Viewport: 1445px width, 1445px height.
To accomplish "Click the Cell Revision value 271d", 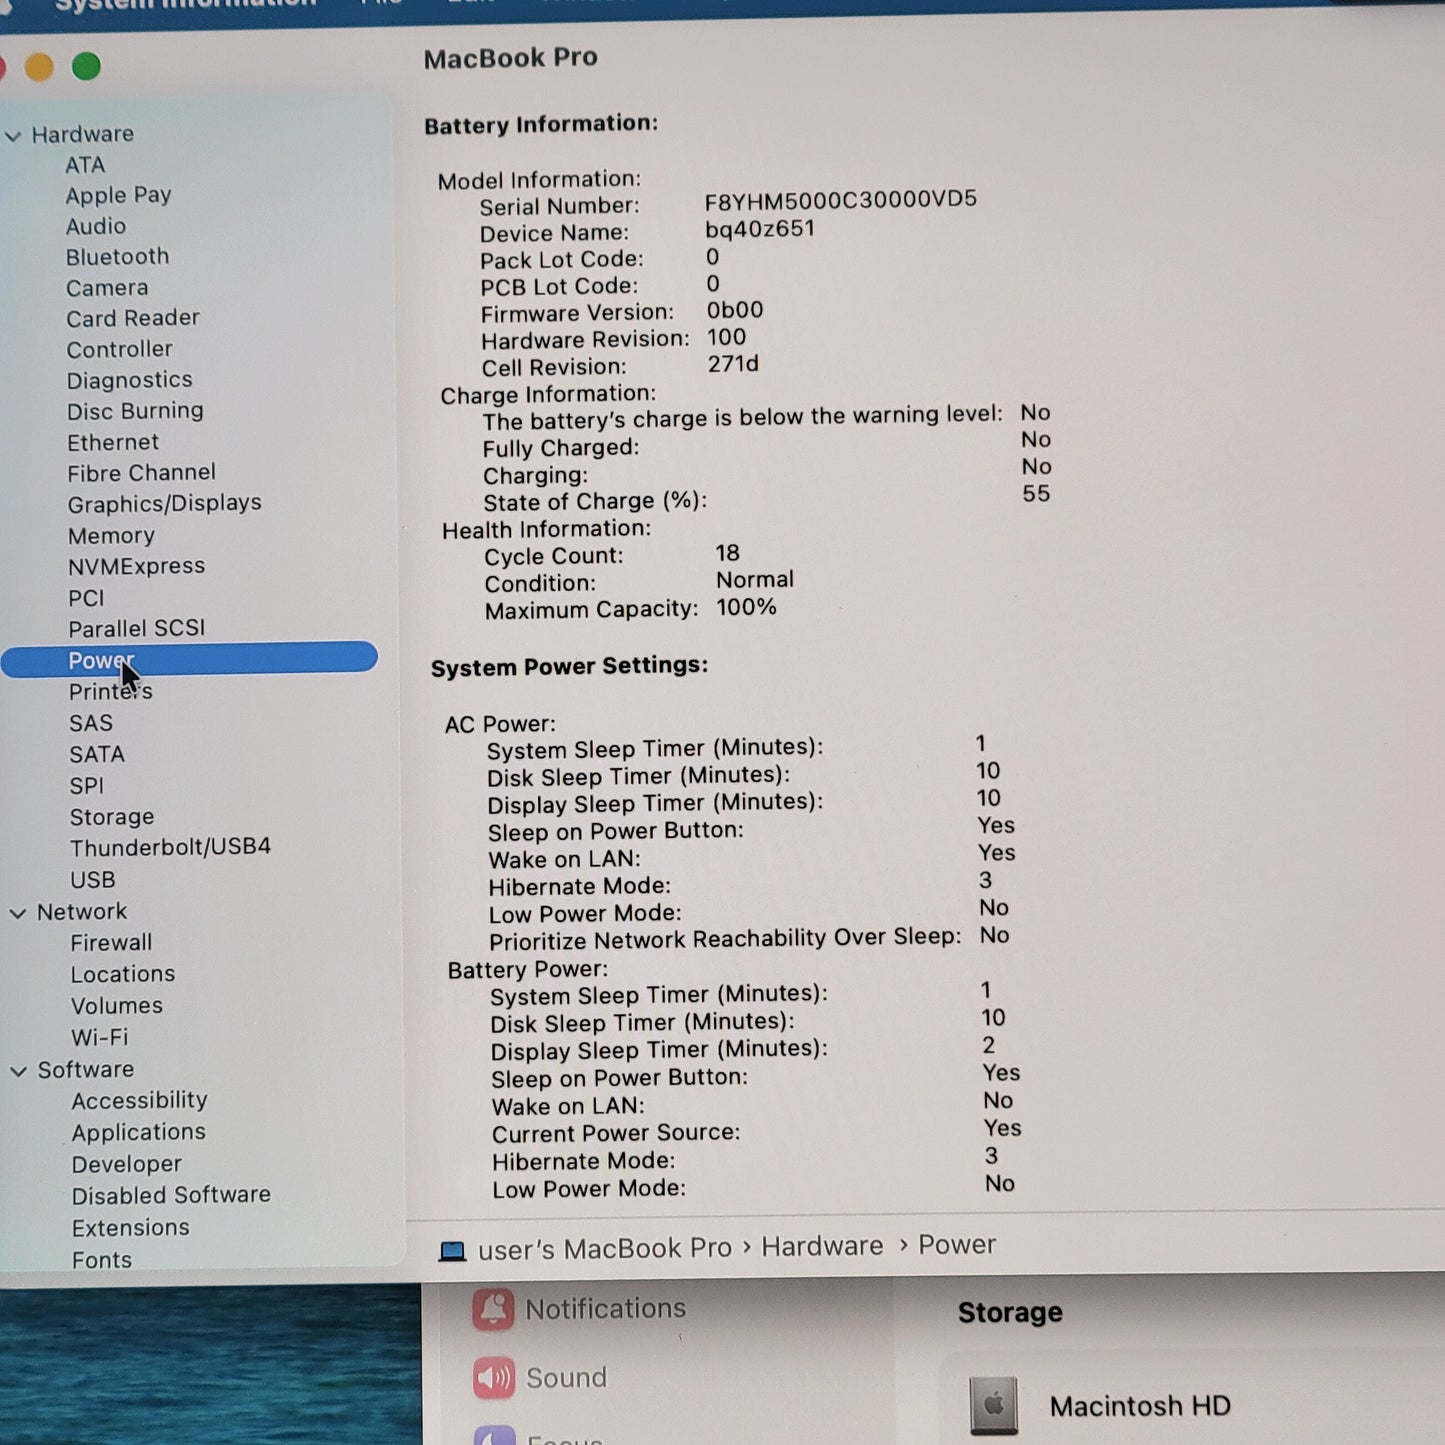I will click(x=733, y=364).
